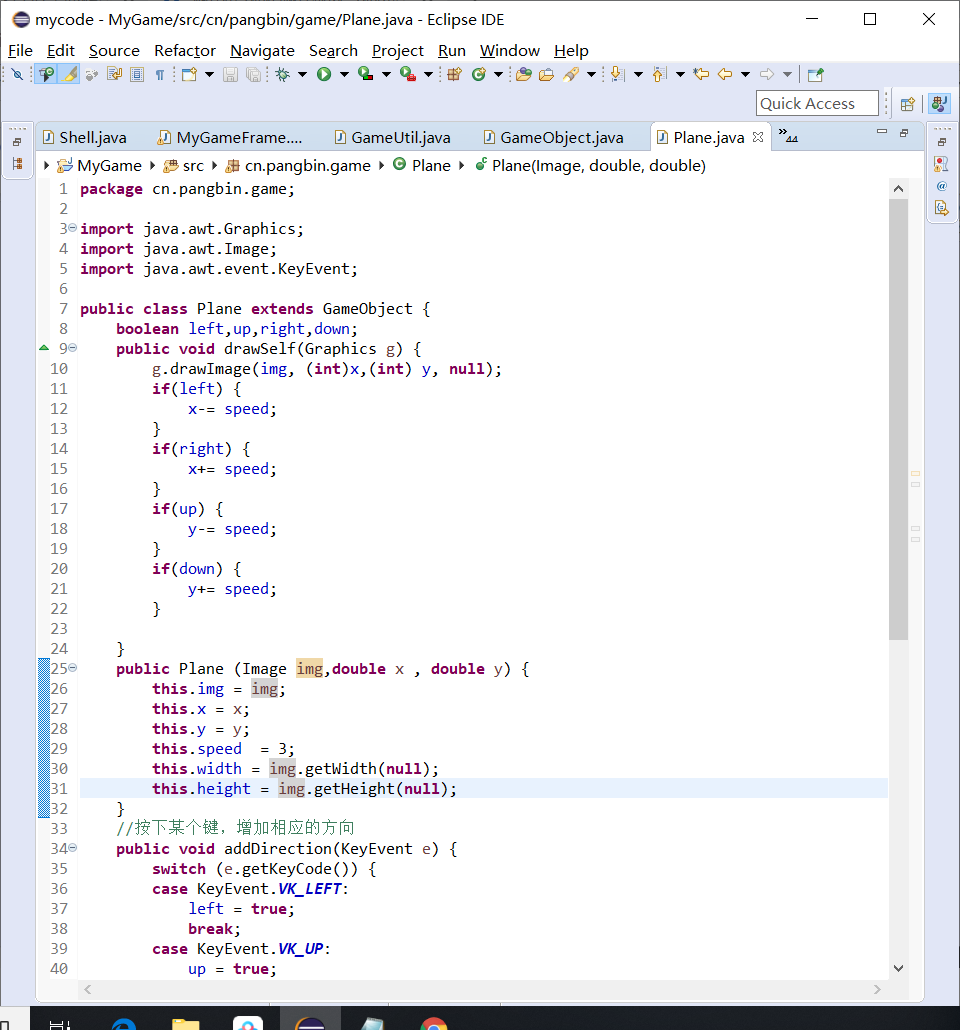Restore the right trim view stack

942,142
